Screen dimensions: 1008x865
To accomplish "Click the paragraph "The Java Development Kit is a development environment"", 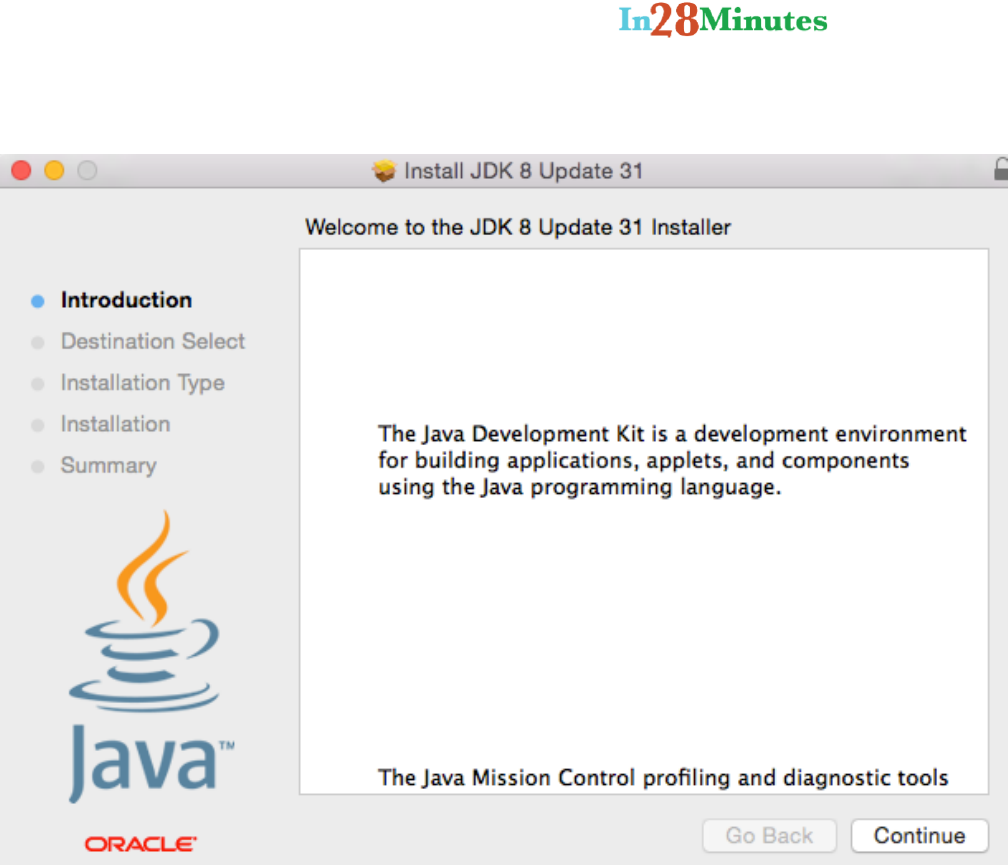I will [x=672, y=460].
